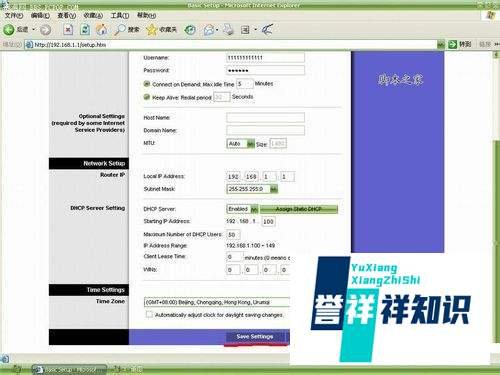Open the Search magnifier icon
The height and width of the screenshot is (375, 500).
(119, 30)
